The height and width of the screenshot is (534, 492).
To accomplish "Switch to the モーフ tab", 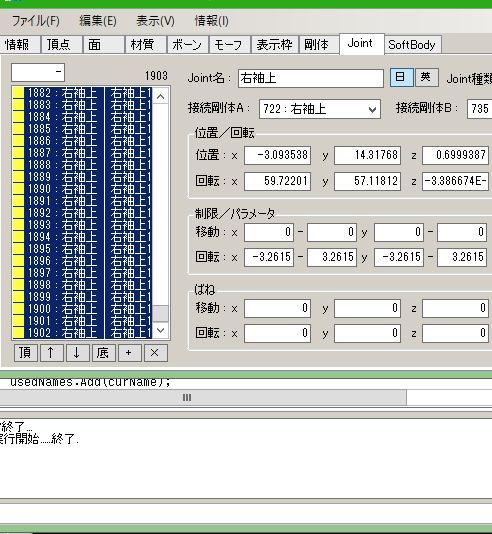I will (229, 44).
